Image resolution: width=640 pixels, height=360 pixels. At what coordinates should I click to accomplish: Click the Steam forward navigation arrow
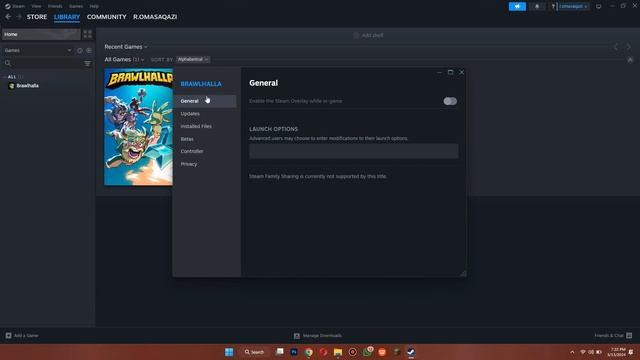[x=19, y=17]
